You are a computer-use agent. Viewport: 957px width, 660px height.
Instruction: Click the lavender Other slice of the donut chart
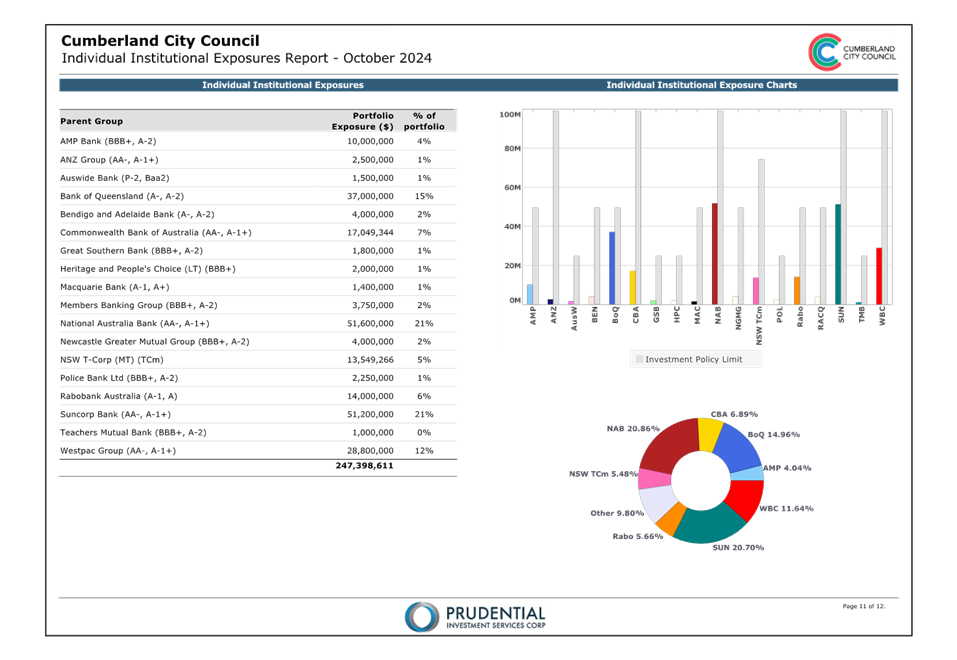pyautogui.click(x=659, y=502)
